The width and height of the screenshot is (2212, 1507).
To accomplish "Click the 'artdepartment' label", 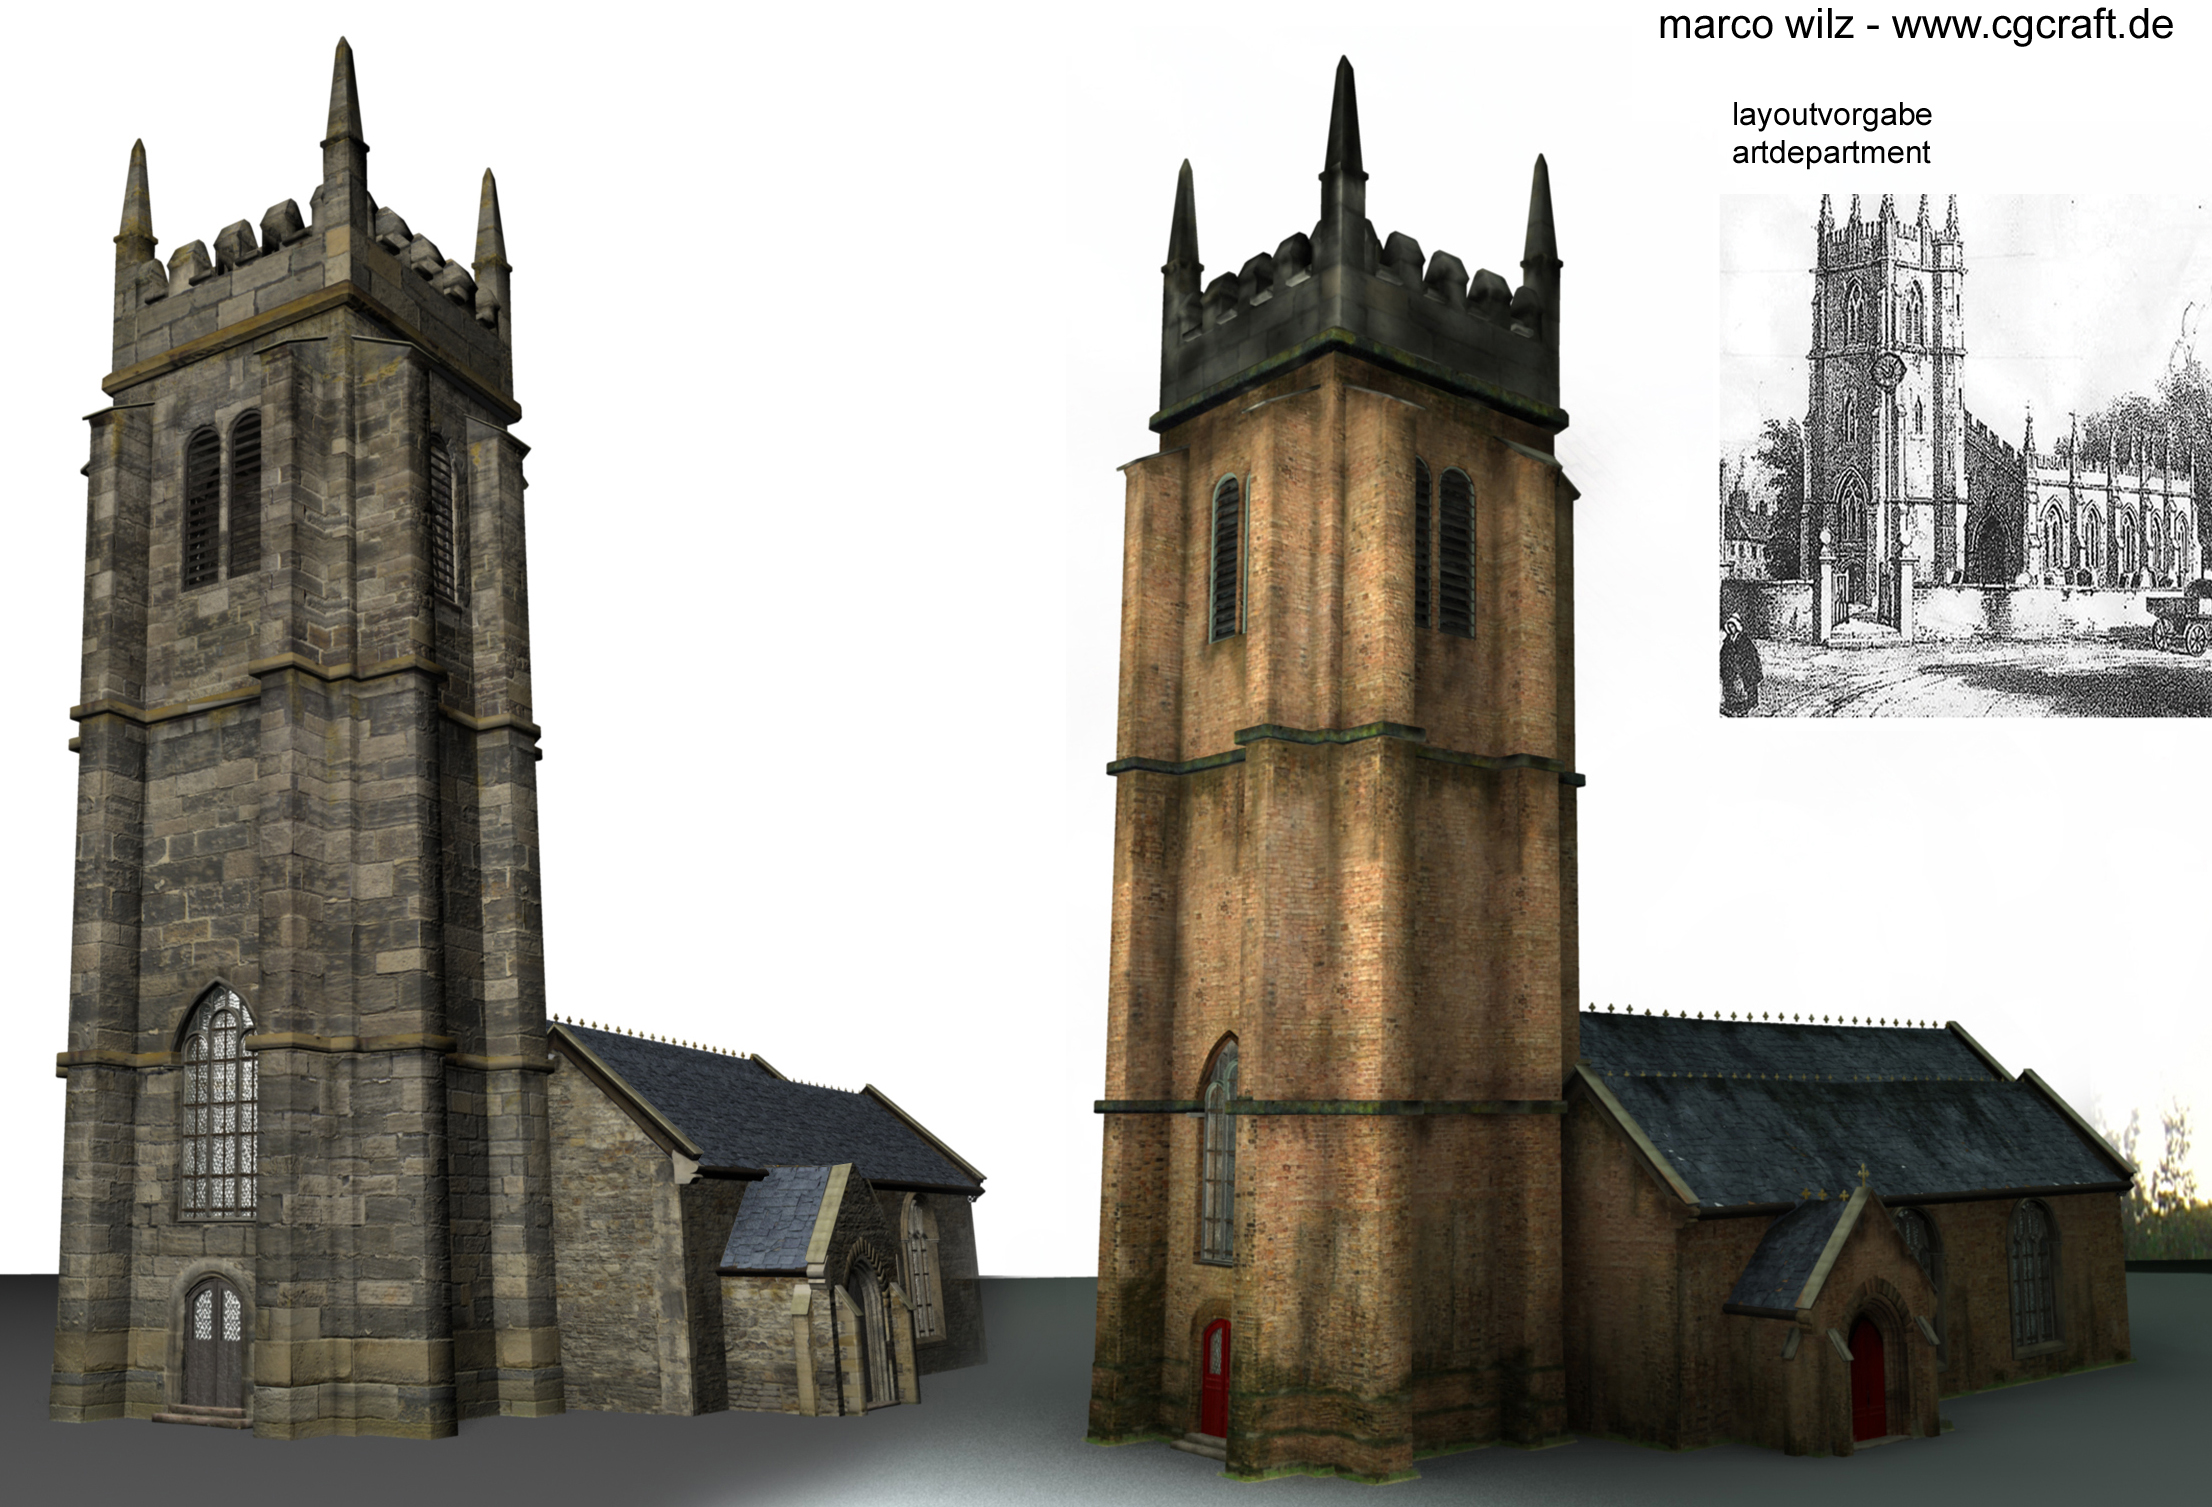I will [1830, 153].
